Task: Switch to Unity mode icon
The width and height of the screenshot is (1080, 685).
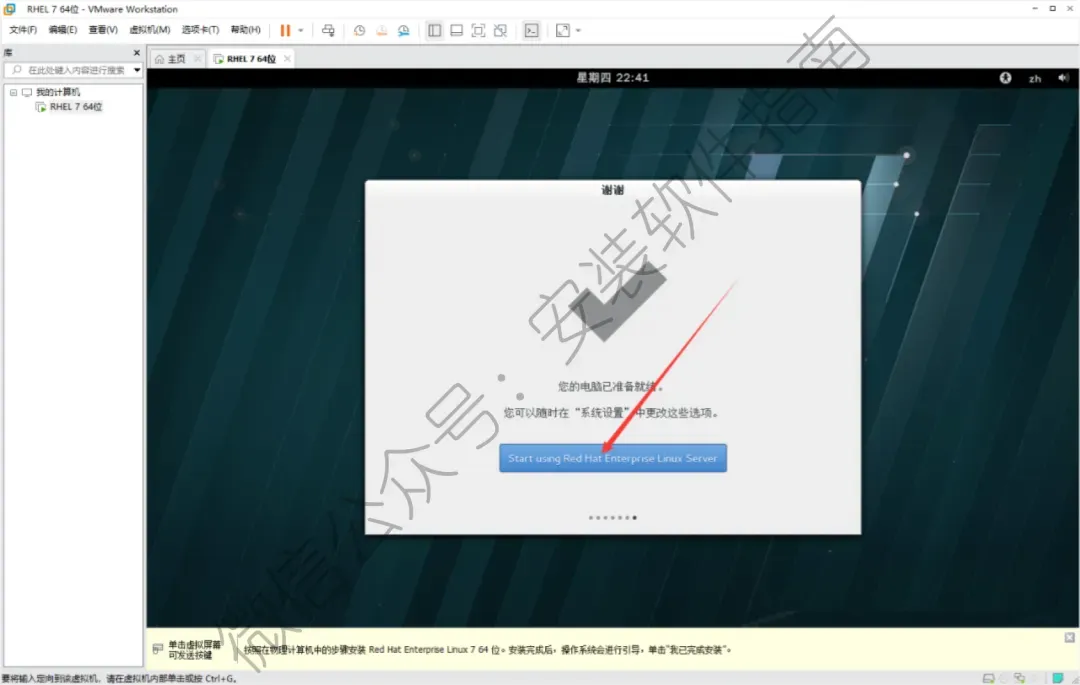Action: coord(501,30)
